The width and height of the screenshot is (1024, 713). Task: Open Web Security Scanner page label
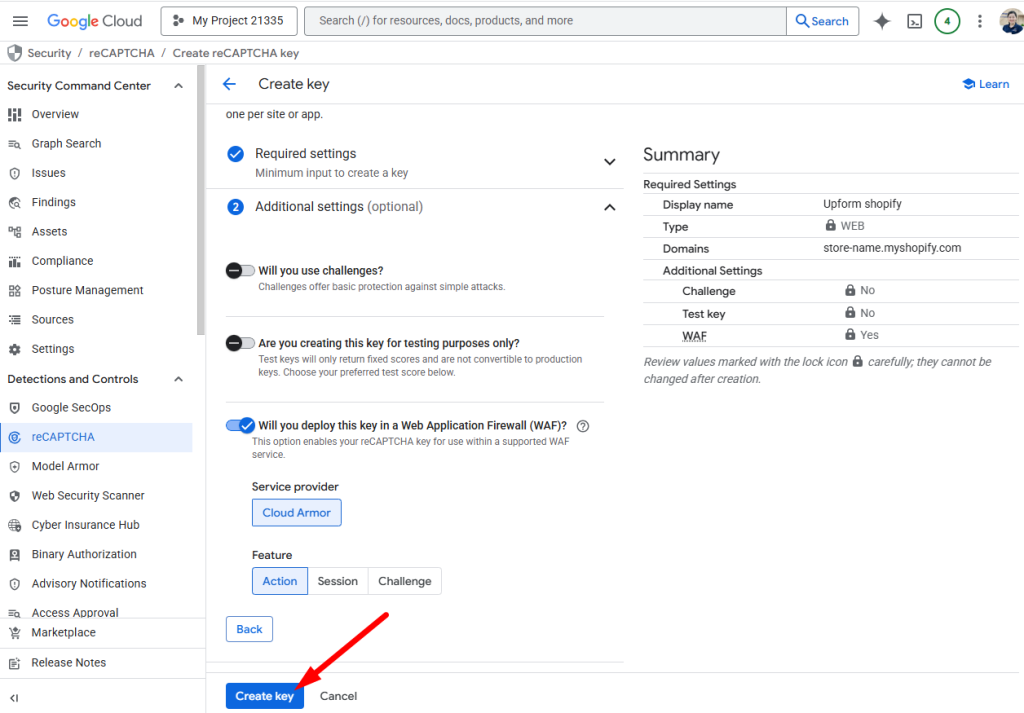88,496
